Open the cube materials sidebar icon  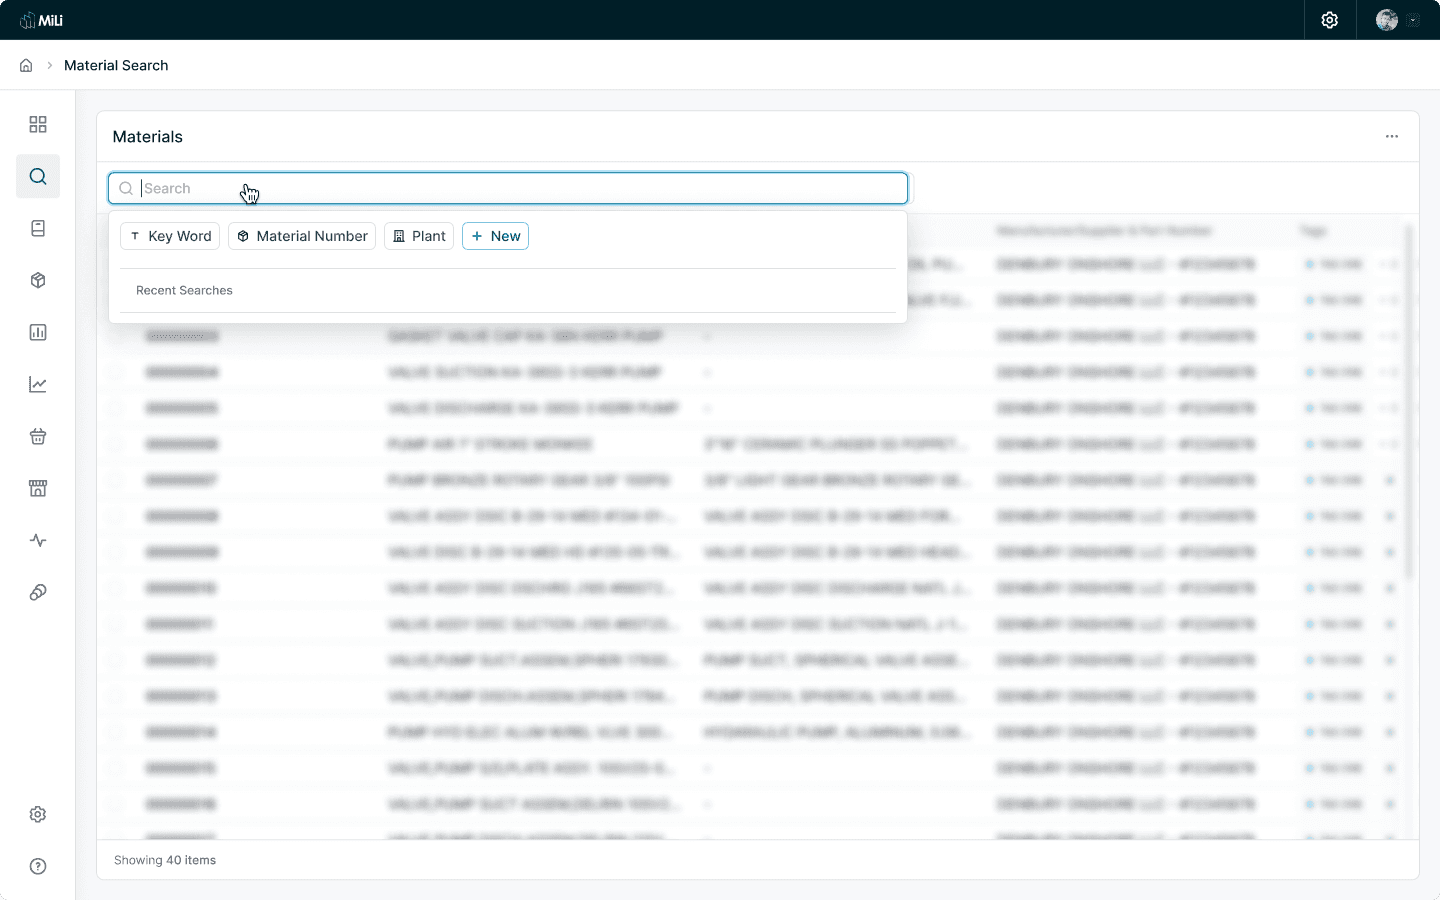(38, 280)
